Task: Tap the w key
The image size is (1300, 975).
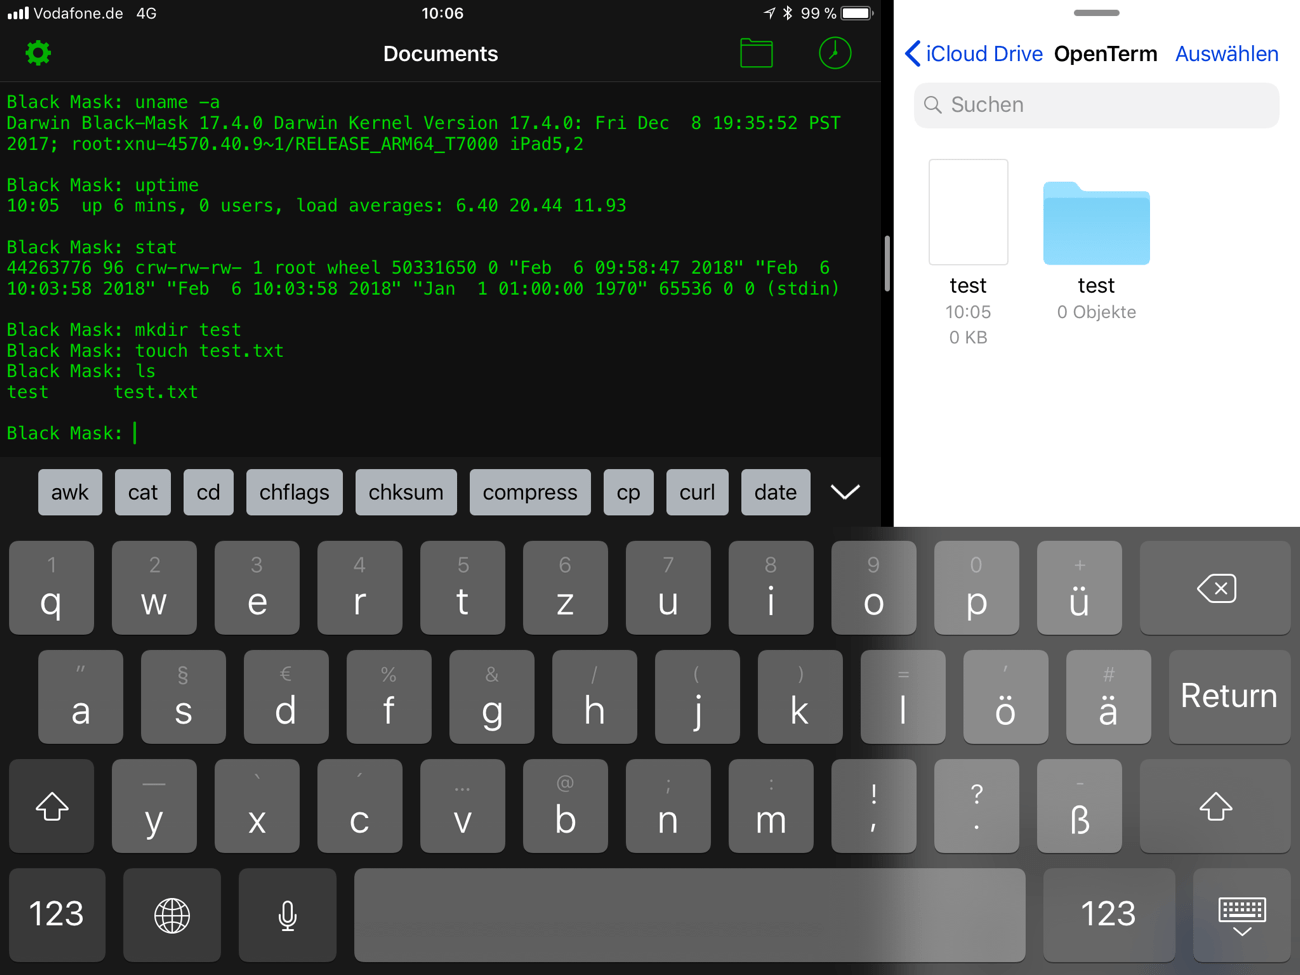Action: pos(154,588)
